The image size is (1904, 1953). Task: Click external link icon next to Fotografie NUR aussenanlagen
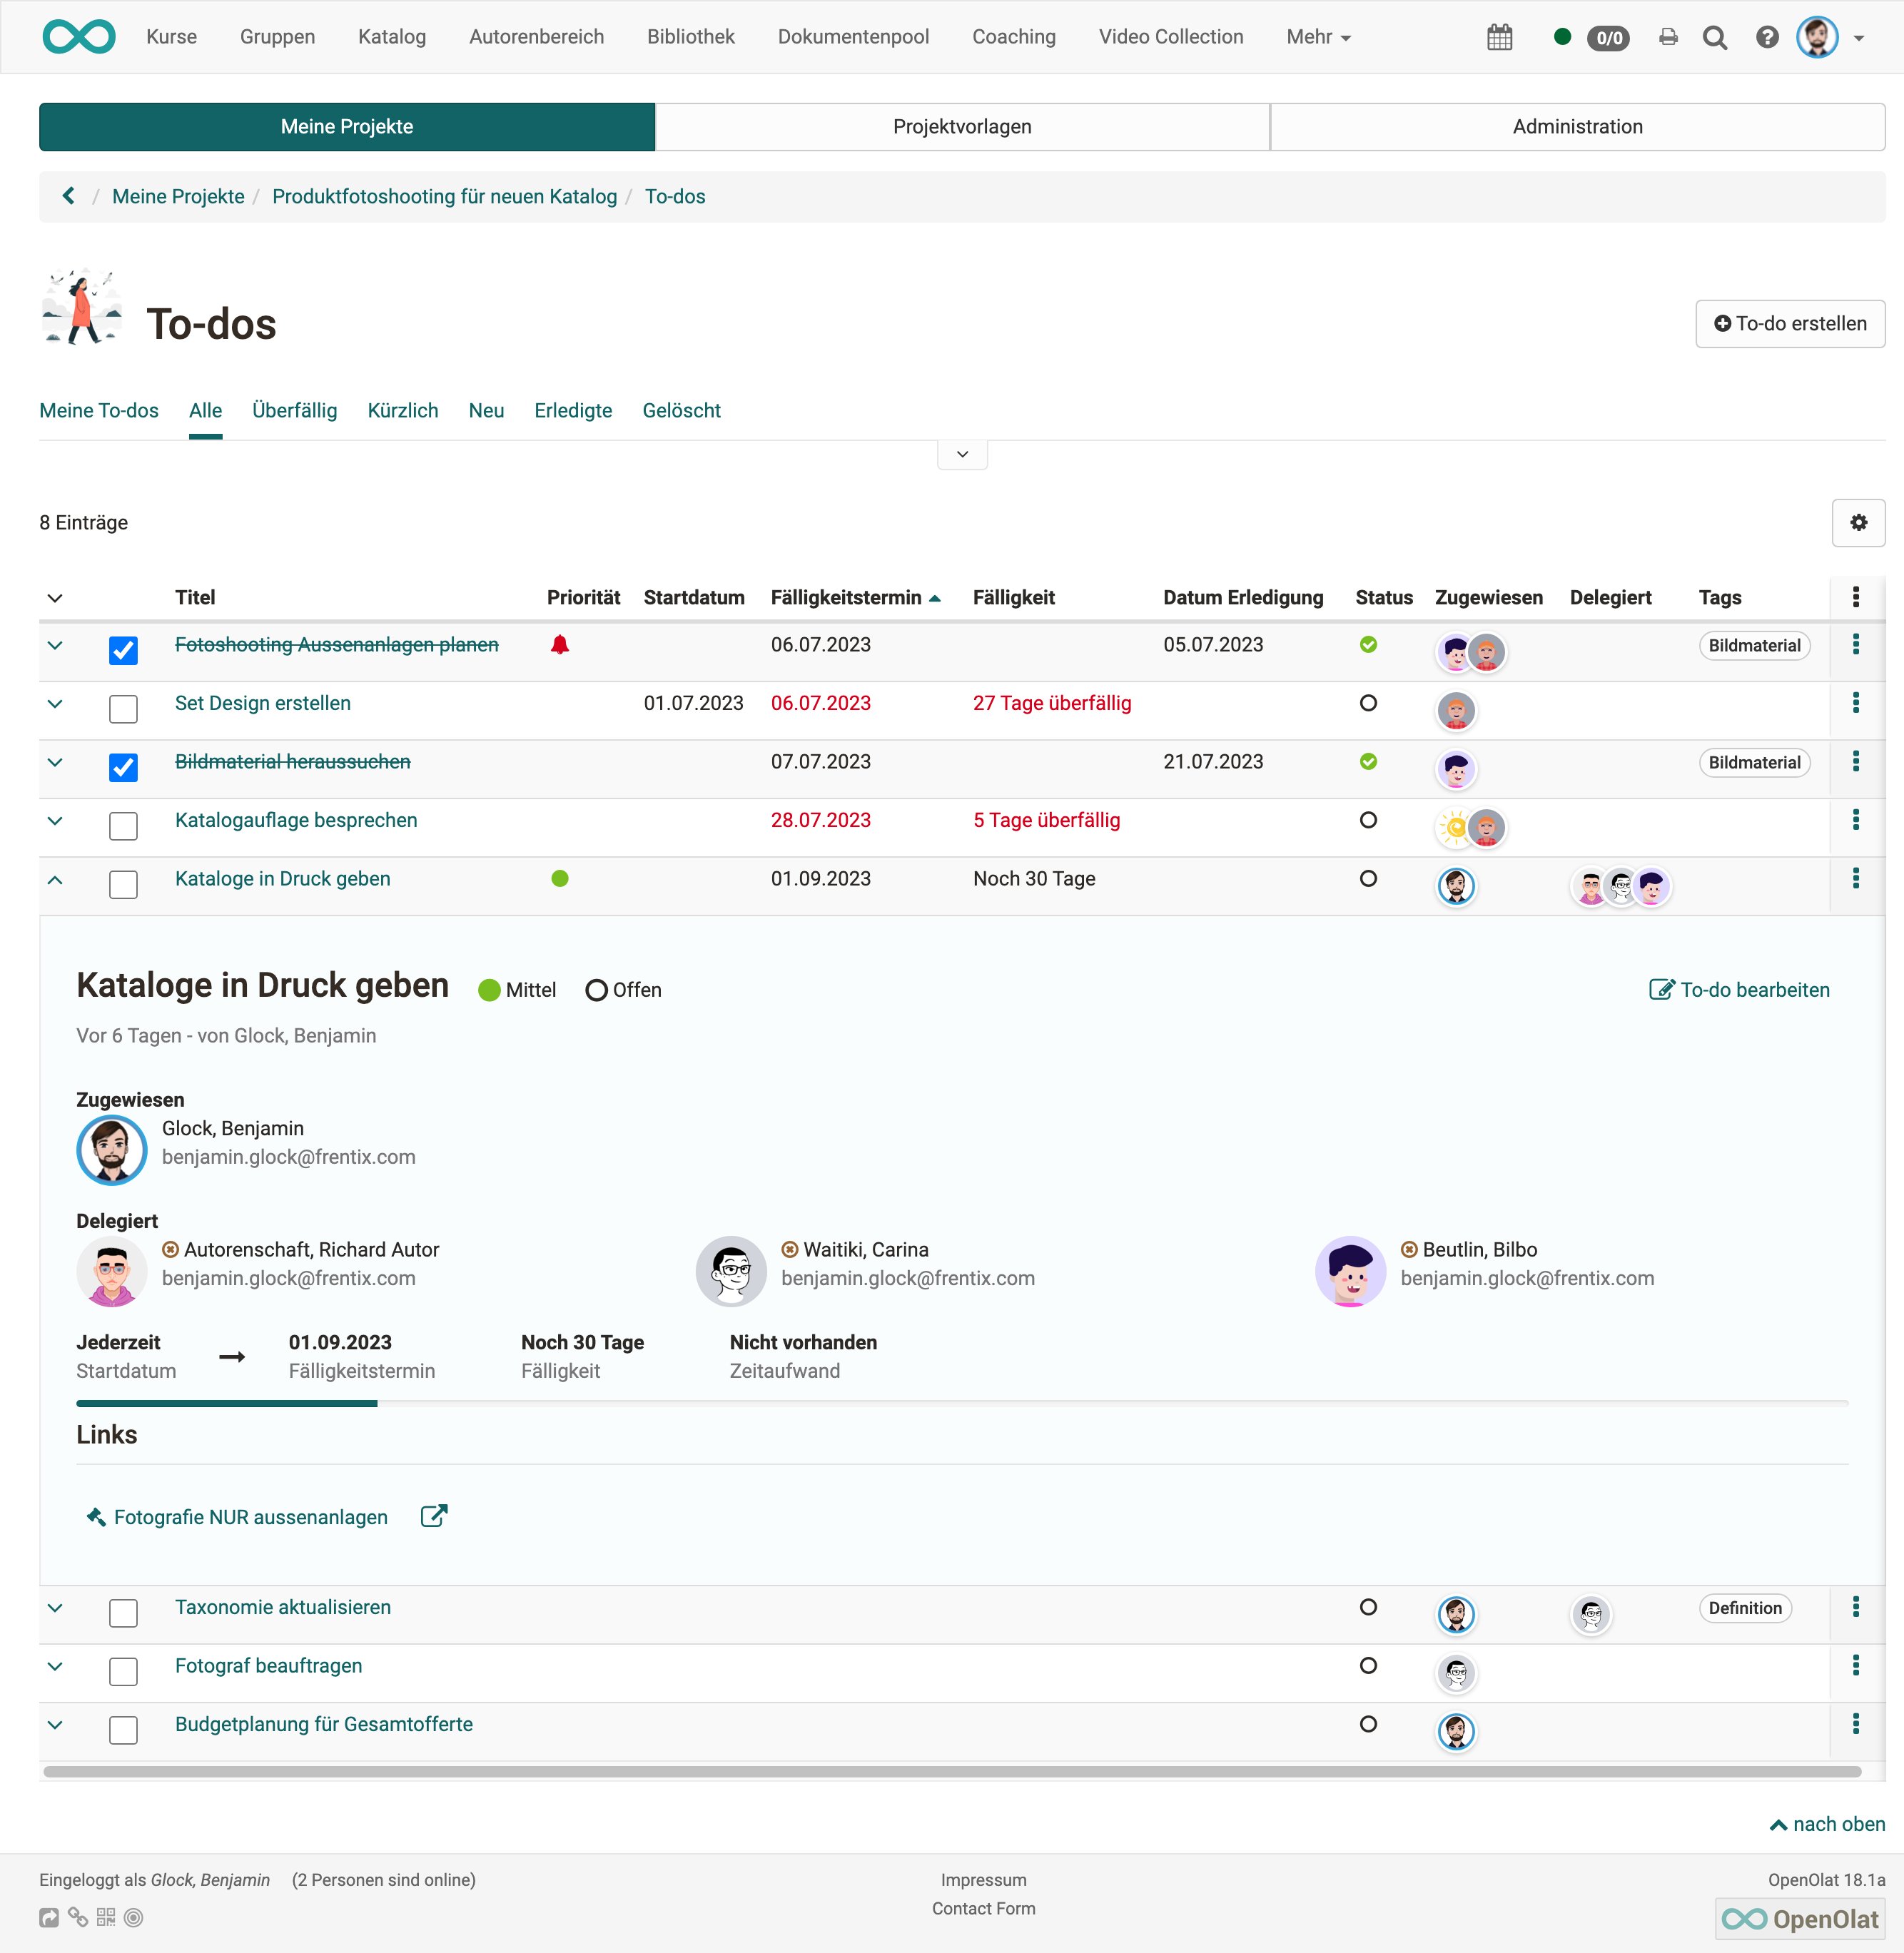click(433, 1516)
